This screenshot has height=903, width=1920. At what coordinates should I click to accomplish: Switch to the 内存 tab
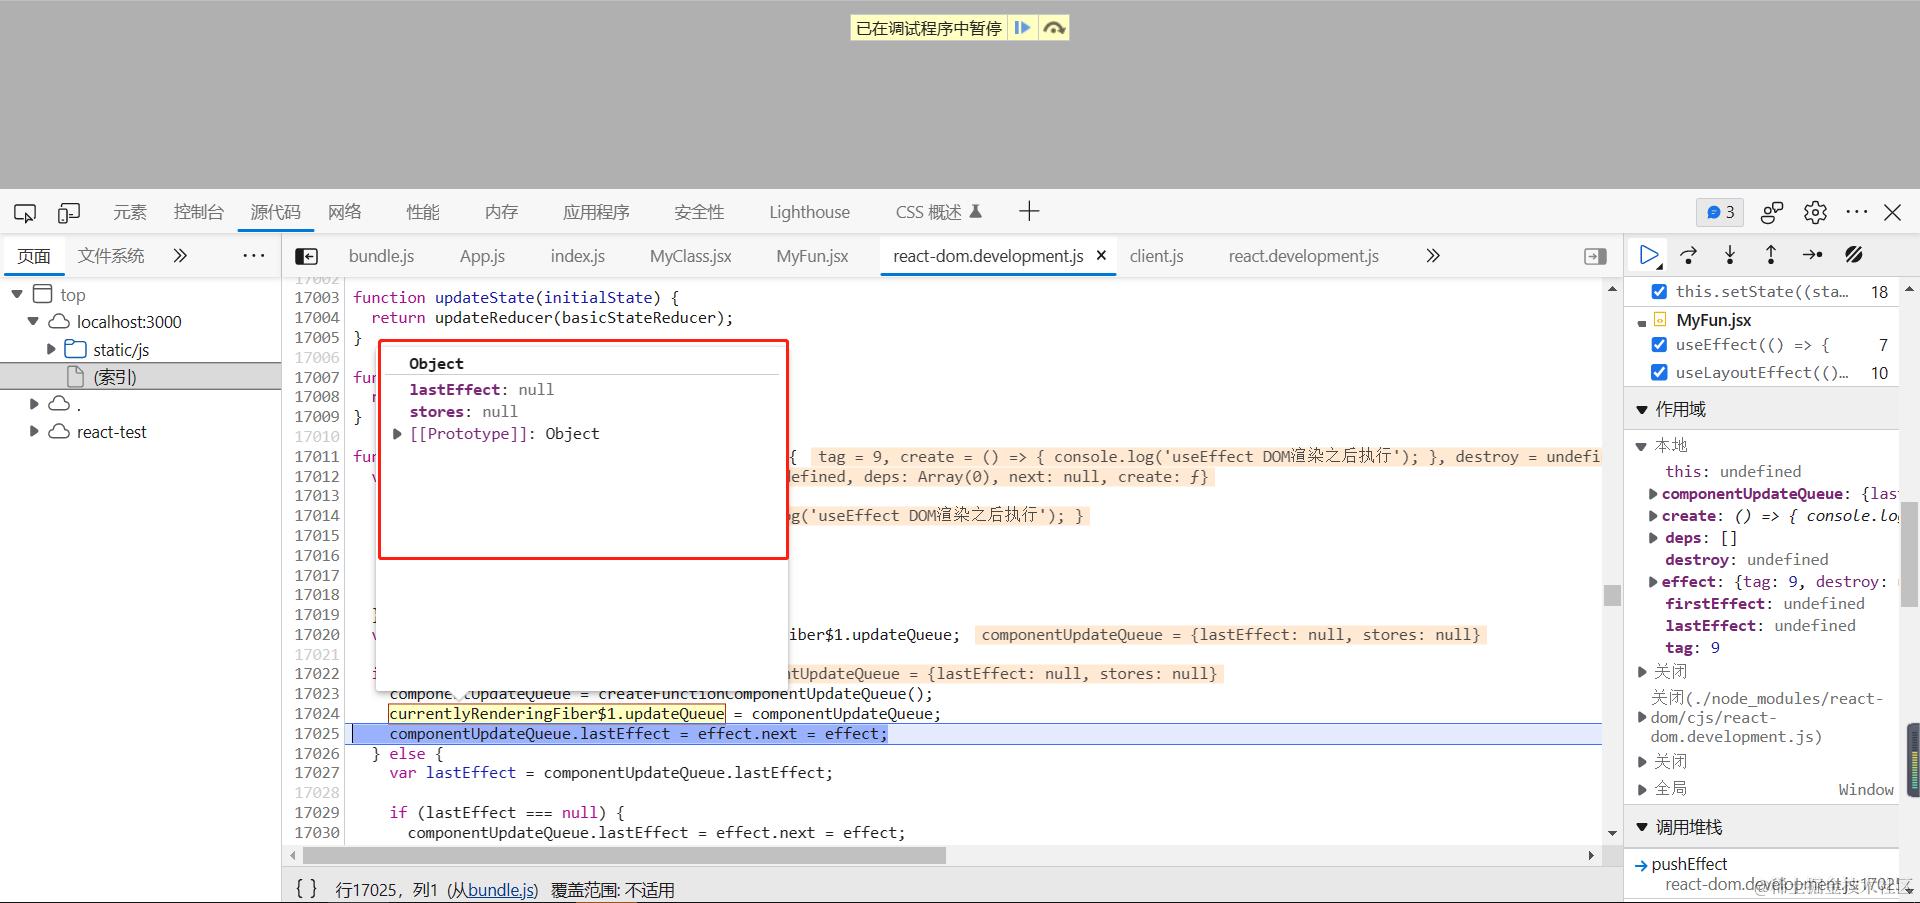coord(501,212)
